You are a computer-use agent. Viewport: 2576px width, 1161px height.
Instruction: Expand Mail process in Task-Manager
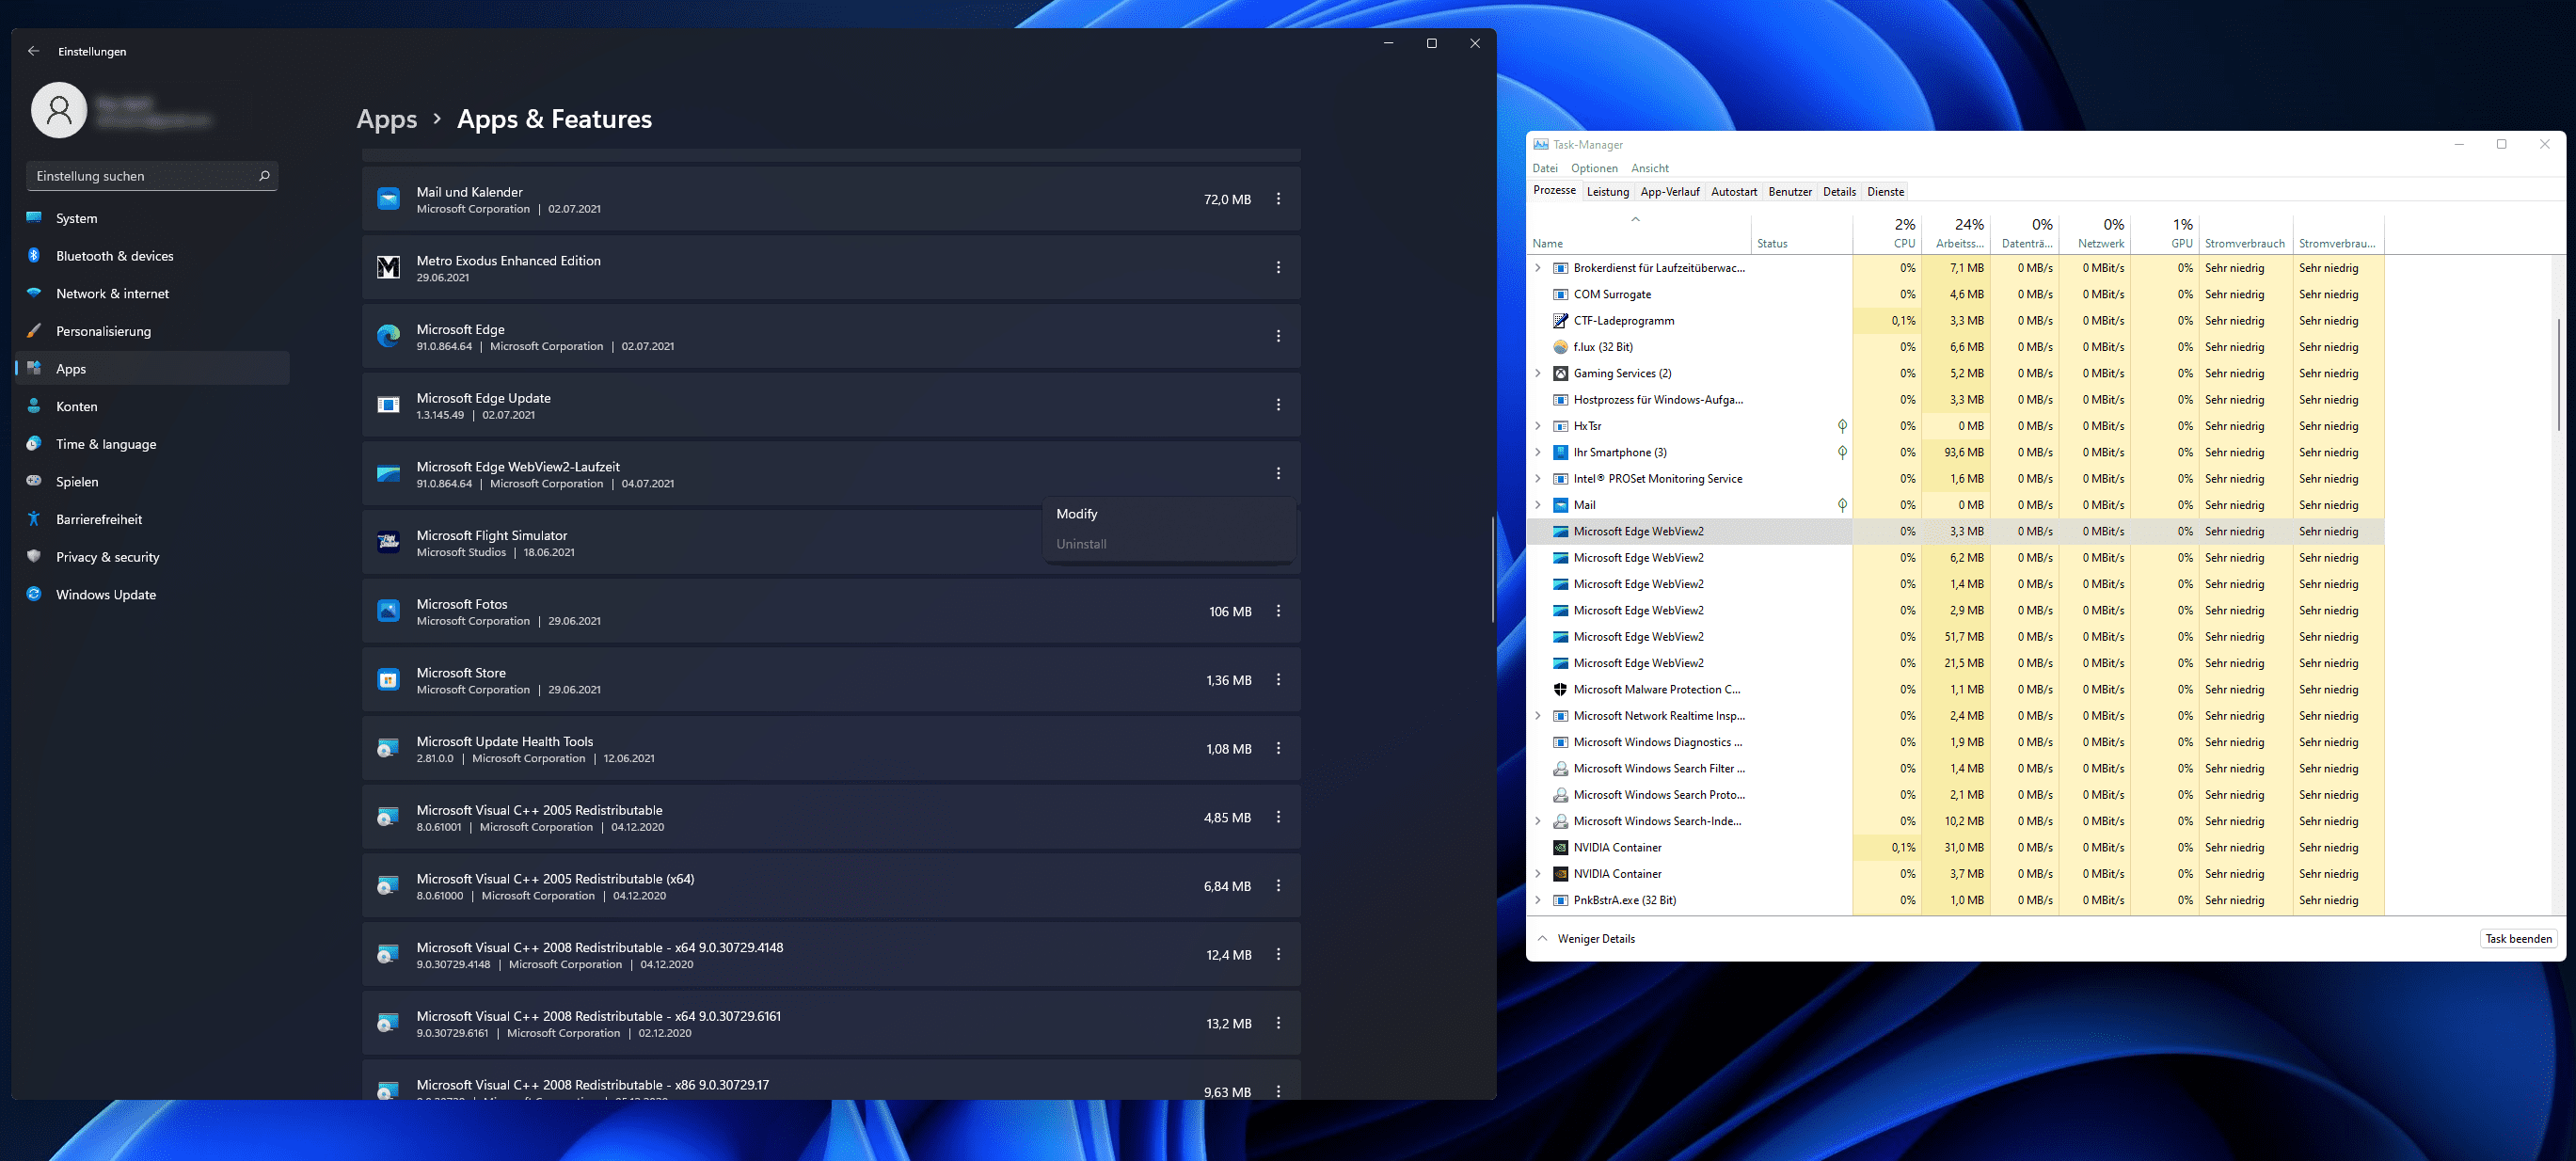pyautogui.click(x=1538, y=506)
